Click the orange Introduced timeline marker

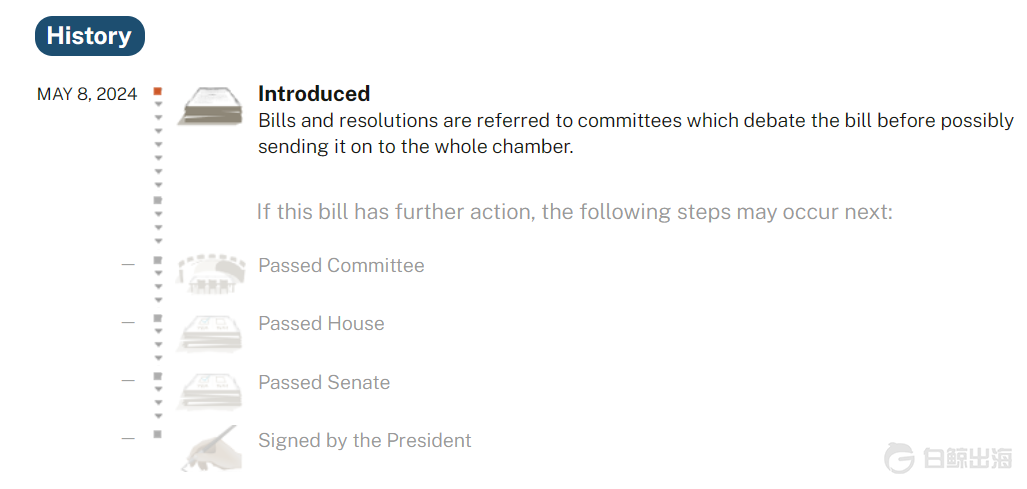[x=158, y=91]
